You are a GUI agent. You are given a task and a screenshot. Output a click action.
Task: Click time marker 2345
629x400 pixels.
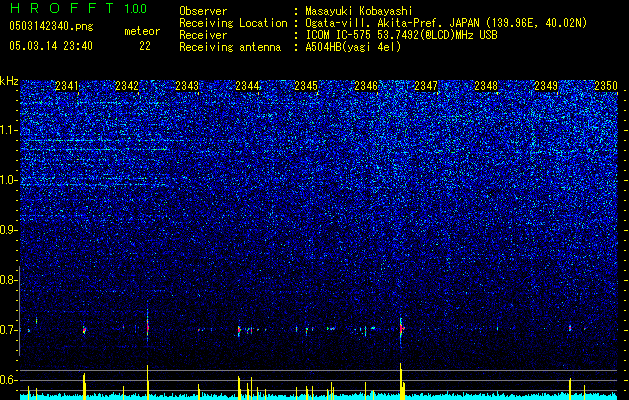coord(306,86)
